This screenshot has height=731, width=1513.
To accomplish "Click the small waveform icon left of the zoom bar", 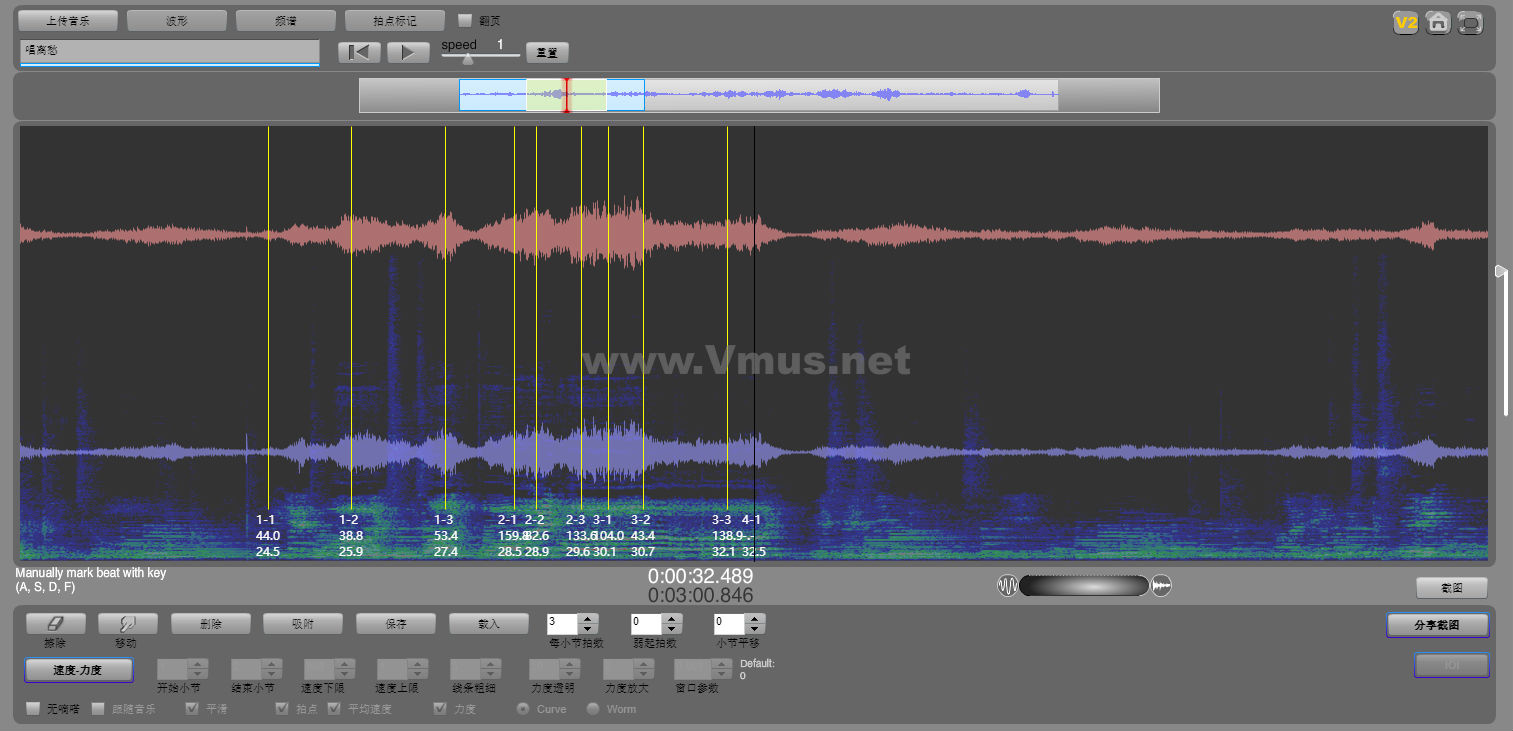I will coord(1007,586).
